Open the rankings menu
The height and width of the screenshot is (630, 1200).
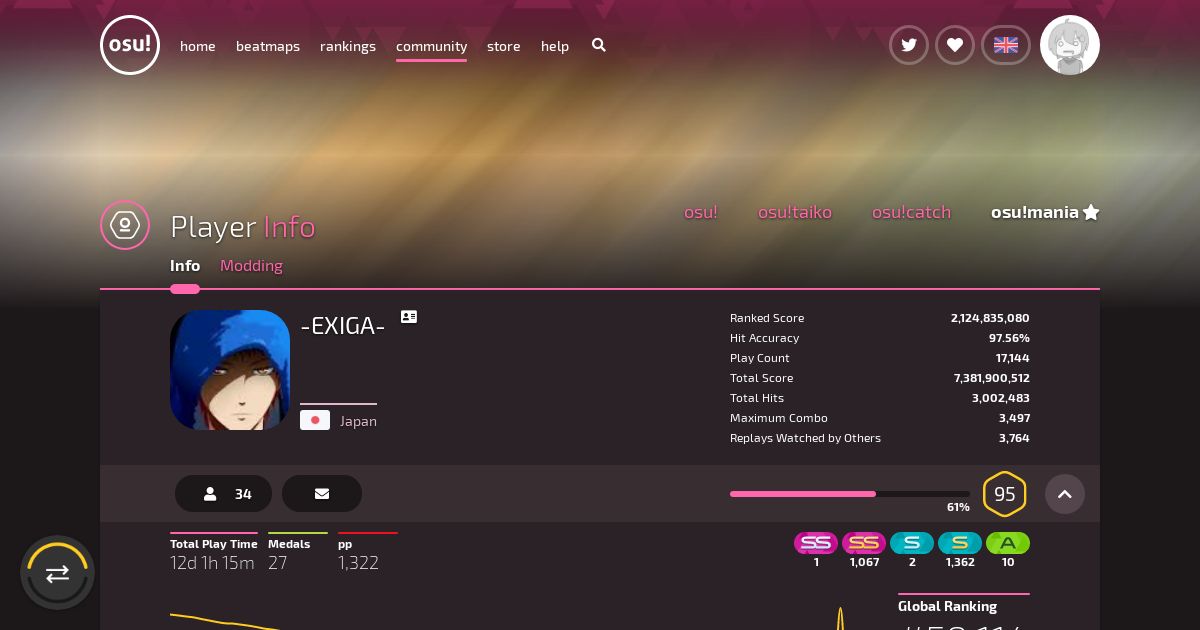tap(348, 46)
